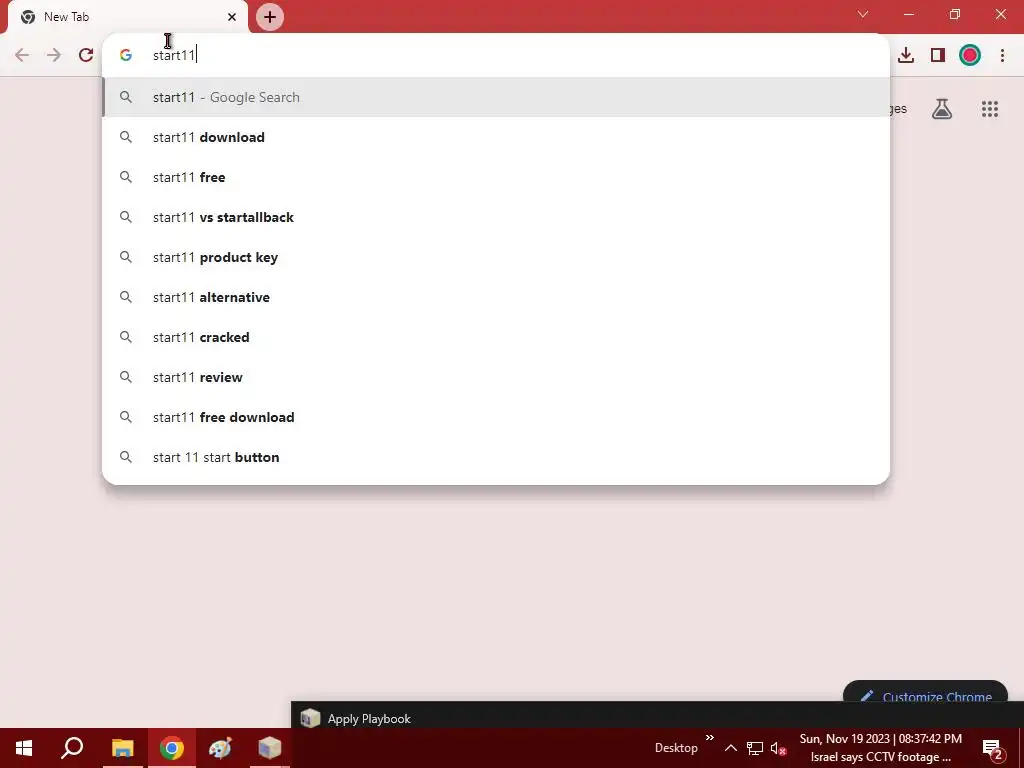The width and height of the screenshot is (1024, 768).
Task: Click the muted volume tray icon
Action: 778,748
